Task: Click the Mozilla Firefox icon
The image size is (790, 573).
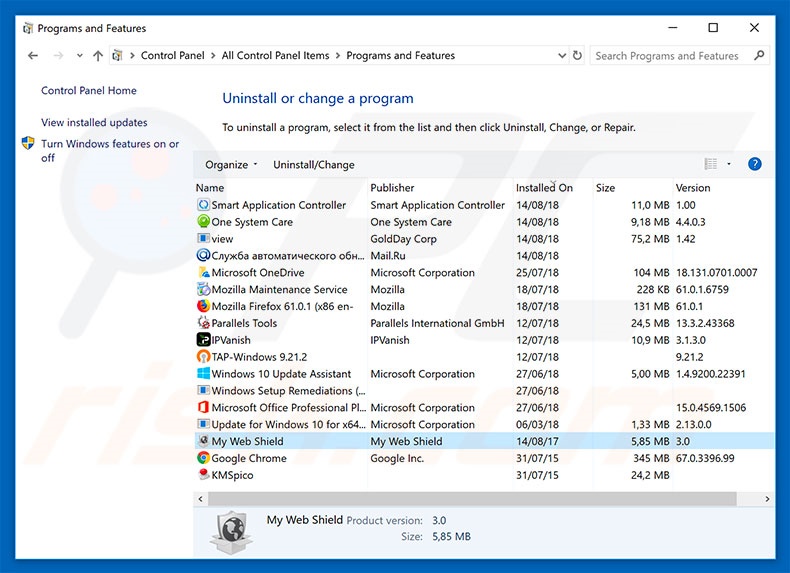Action: (x=203, y=306)
